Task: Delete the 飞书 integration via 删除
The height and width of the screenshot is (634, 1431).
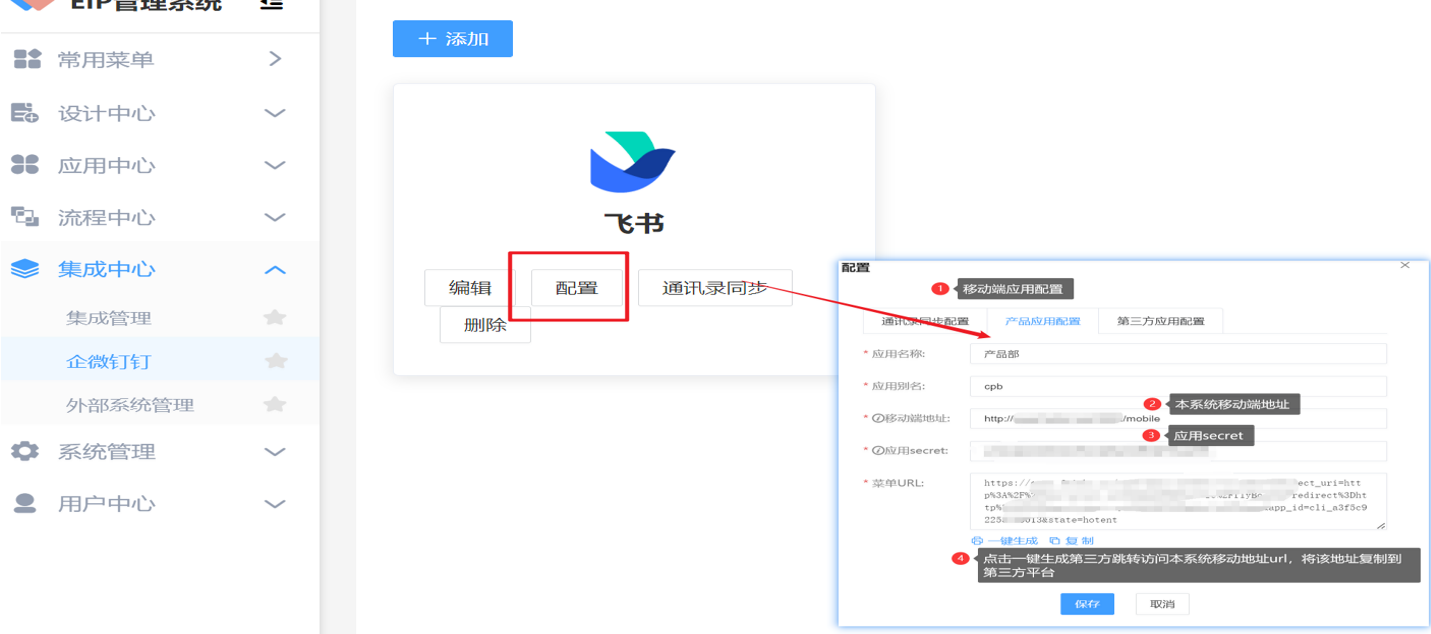Action: (x=485, y=325)
